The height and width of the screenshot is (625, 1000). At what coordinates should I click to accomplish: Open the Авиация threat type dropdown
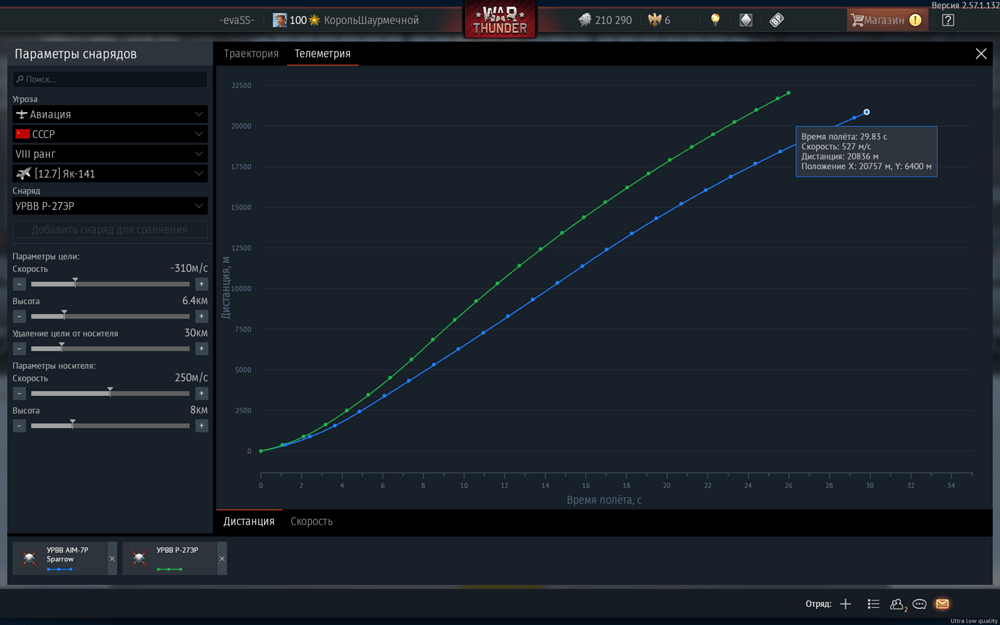(x=110, y=114)
